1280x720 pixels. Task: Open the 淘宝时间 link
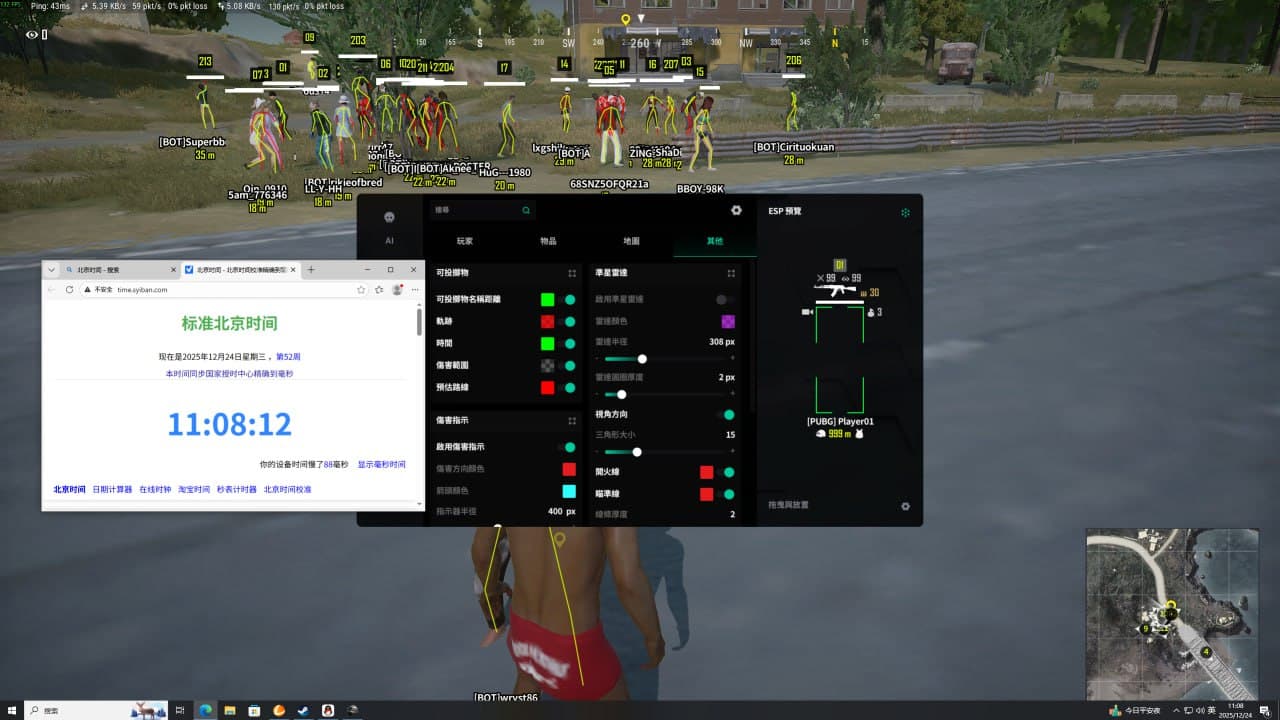(x=194, y=490)
